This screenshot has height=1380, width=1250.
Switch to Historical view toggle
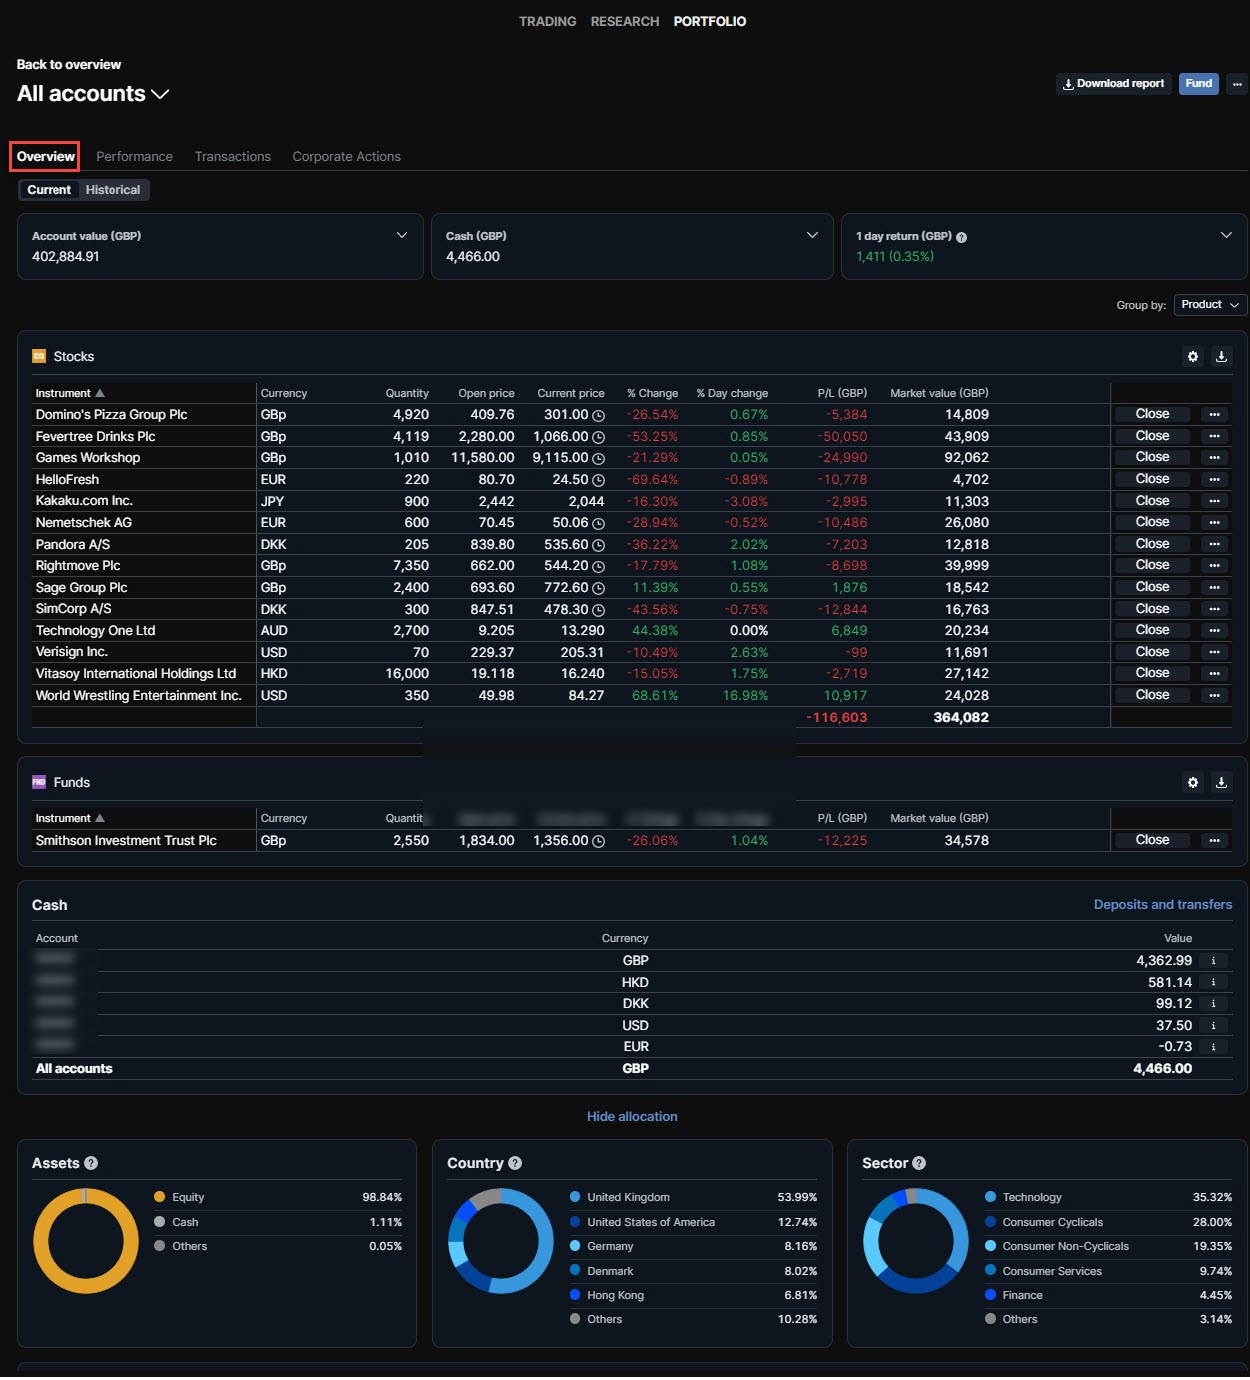click(112, 190)
